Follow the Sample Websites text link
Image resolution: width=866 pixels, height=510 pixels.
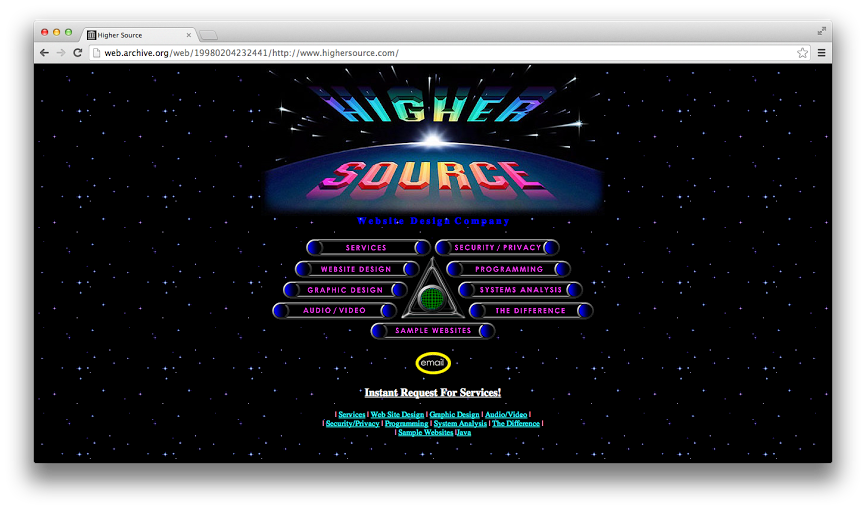425,432
